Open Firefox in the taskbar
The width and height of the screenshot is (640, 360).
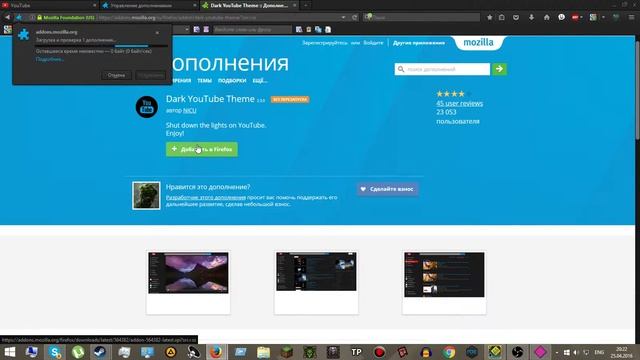click(216, 352)
